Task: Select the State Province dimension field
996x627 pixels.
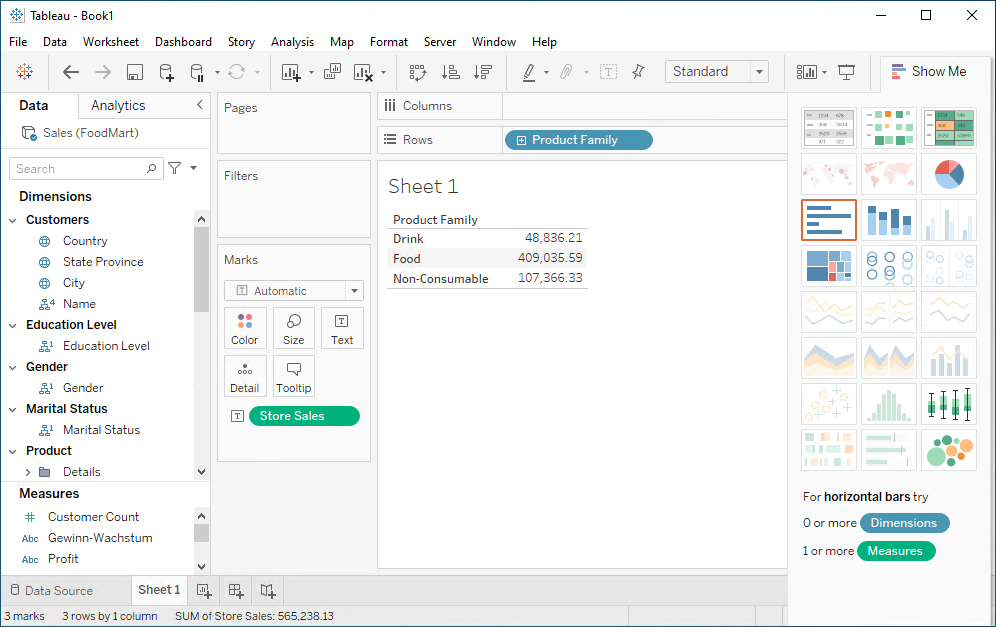Action: pos(103,262)
